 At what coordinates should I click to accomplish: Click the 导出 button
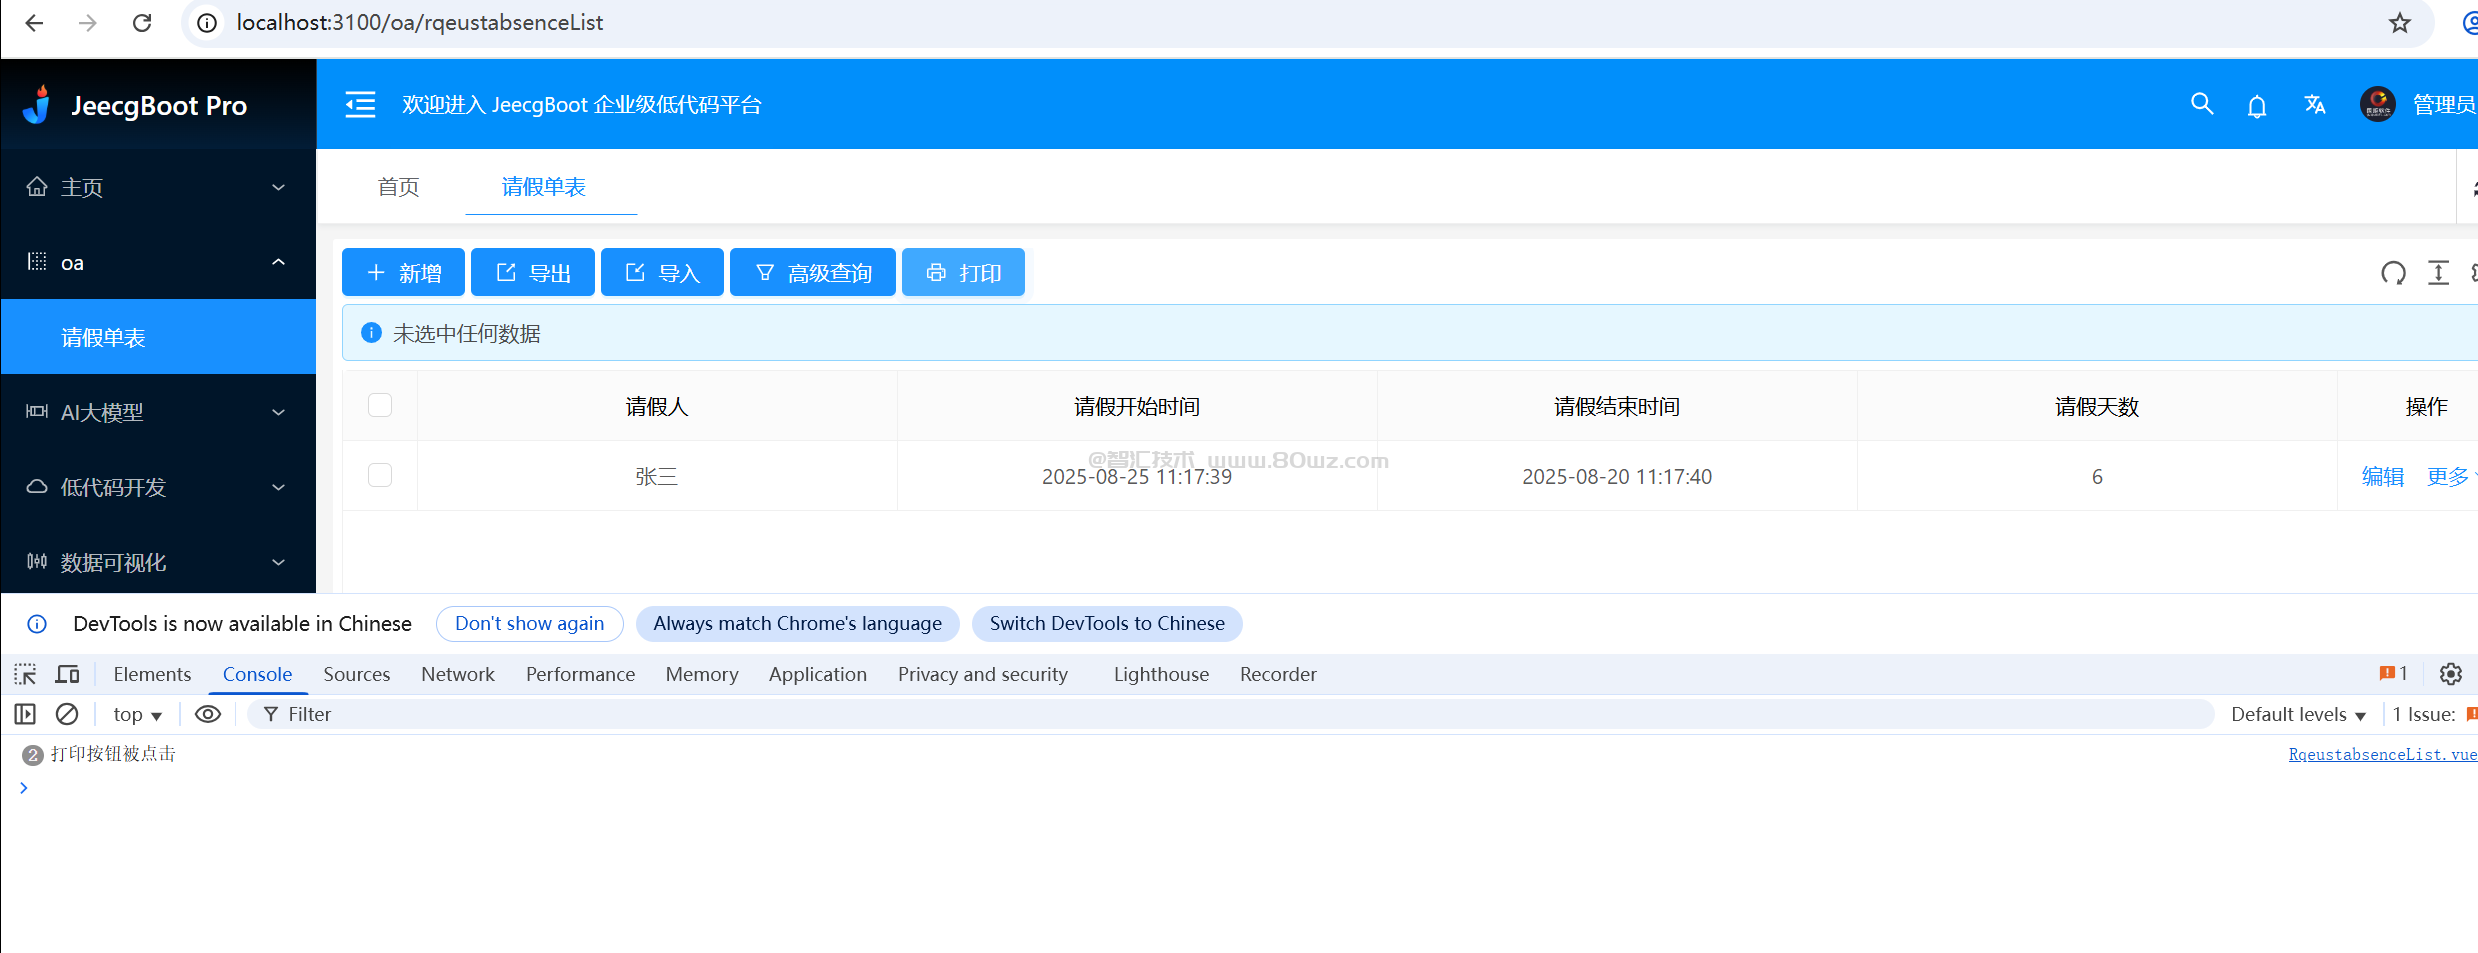pyautogui.click(x=533, y=272)
